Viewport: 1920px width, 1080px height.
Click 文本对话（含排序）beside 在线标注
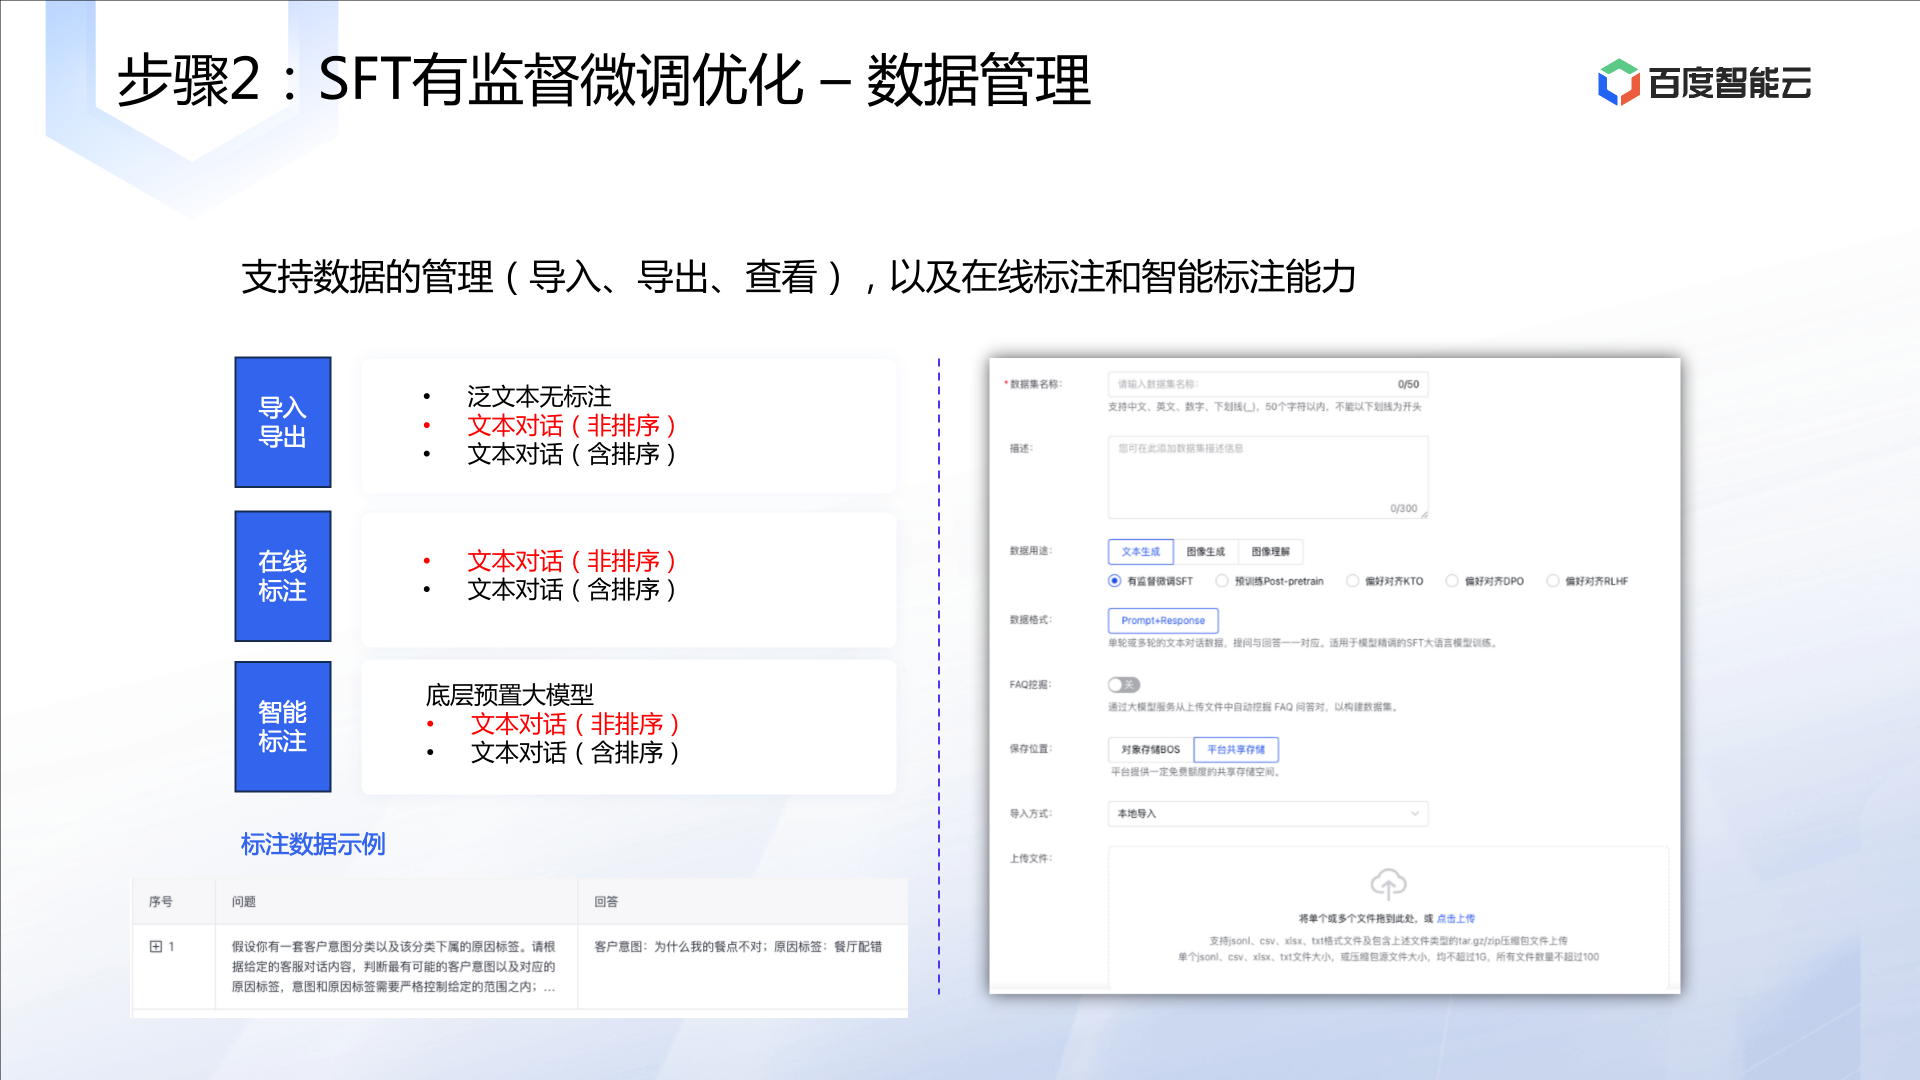point(572,590)
